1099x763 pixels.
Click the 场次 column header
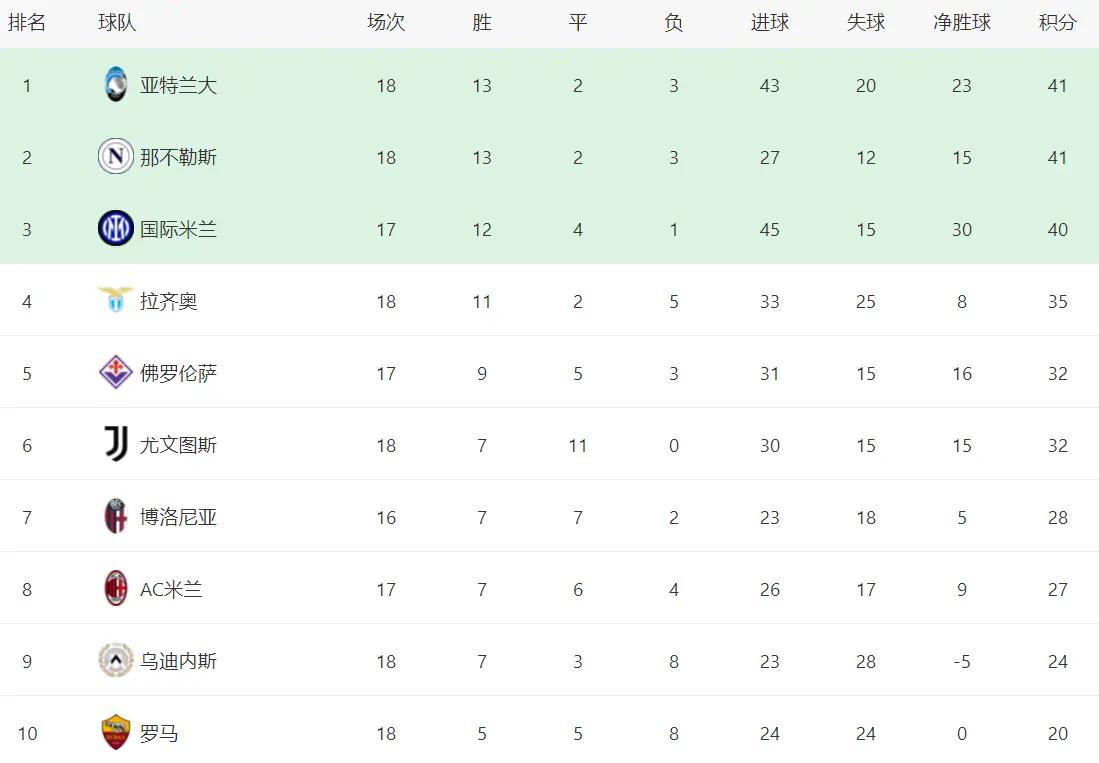coord(386,23)
